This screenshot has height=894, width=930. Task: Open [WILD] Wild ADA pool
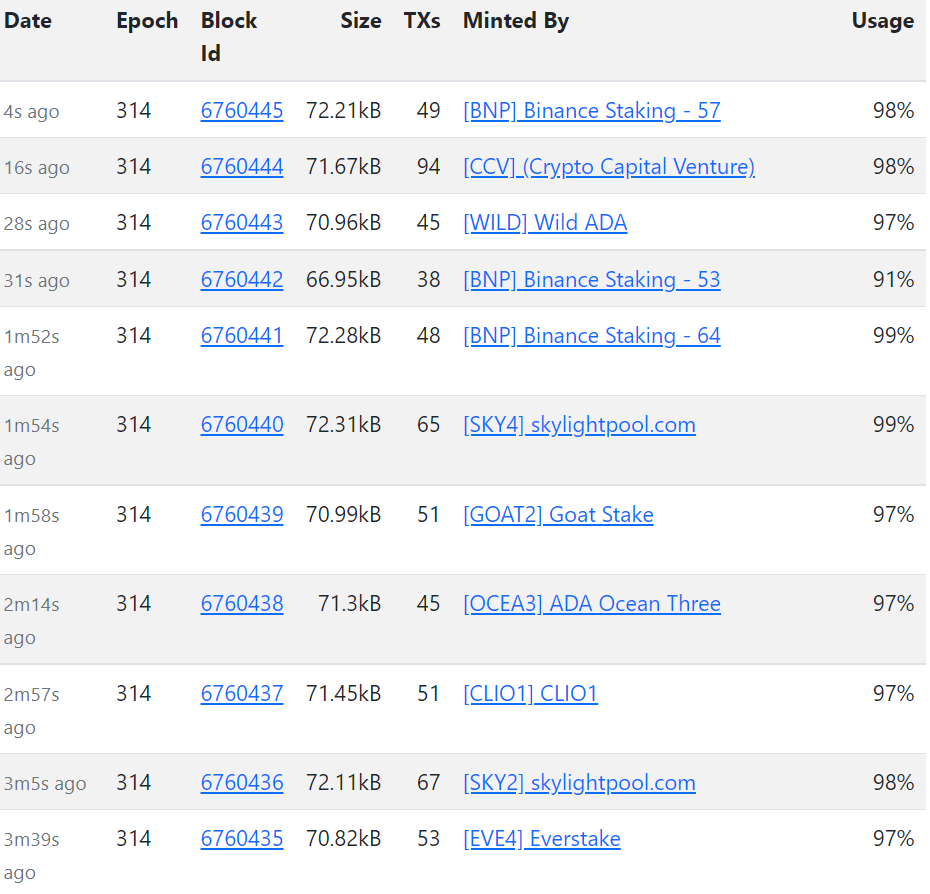point(545,222)
